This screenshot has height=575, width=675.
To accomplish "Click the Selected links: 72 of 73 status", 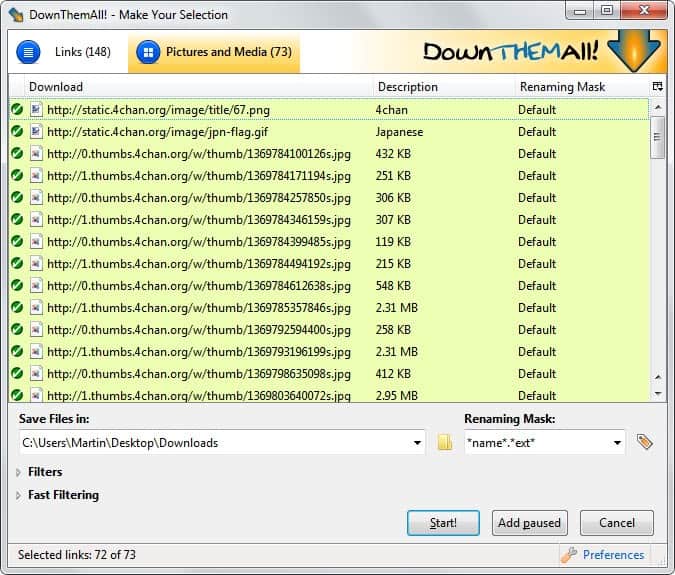I will coord(77,555).
